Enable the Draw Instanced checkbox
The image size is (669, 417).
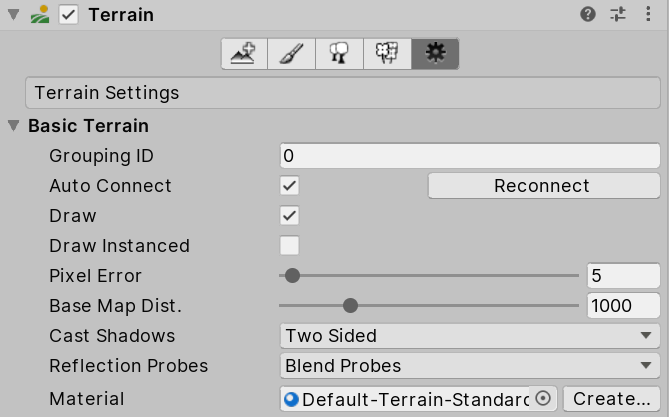[290, 246]
